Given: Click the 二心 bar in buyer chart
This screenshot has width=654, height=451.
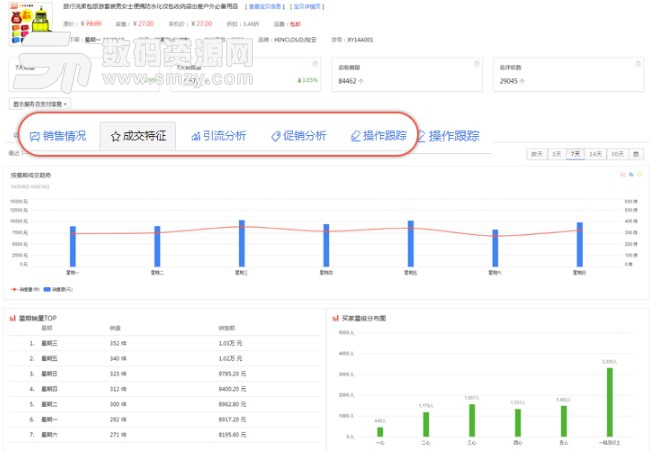Looking at the screenshot, I should pyautogui.click(x=426, y=424).
